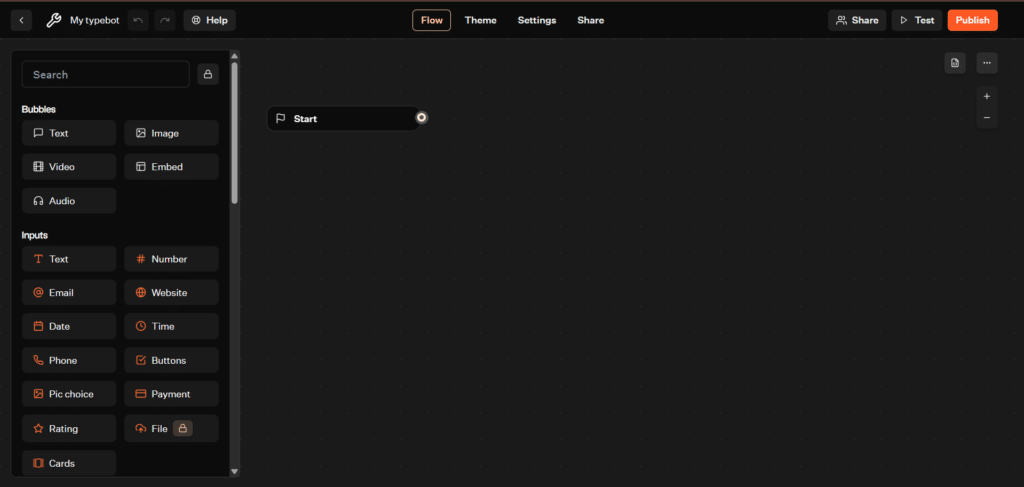Switch to the Theme tab
1024x487 pixels.
click(x=480, y=20)
